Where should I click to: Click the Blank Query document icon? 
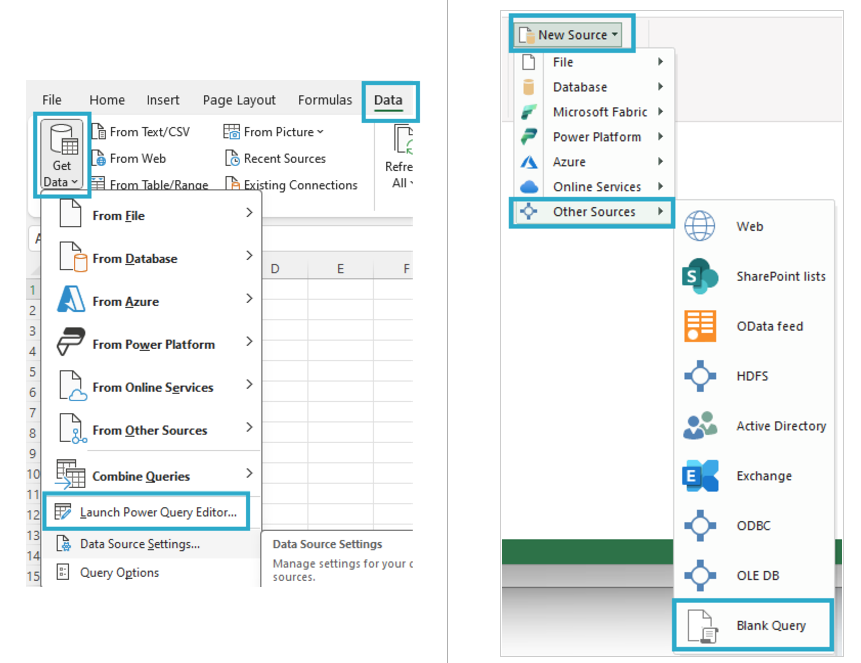click(702, 626)
